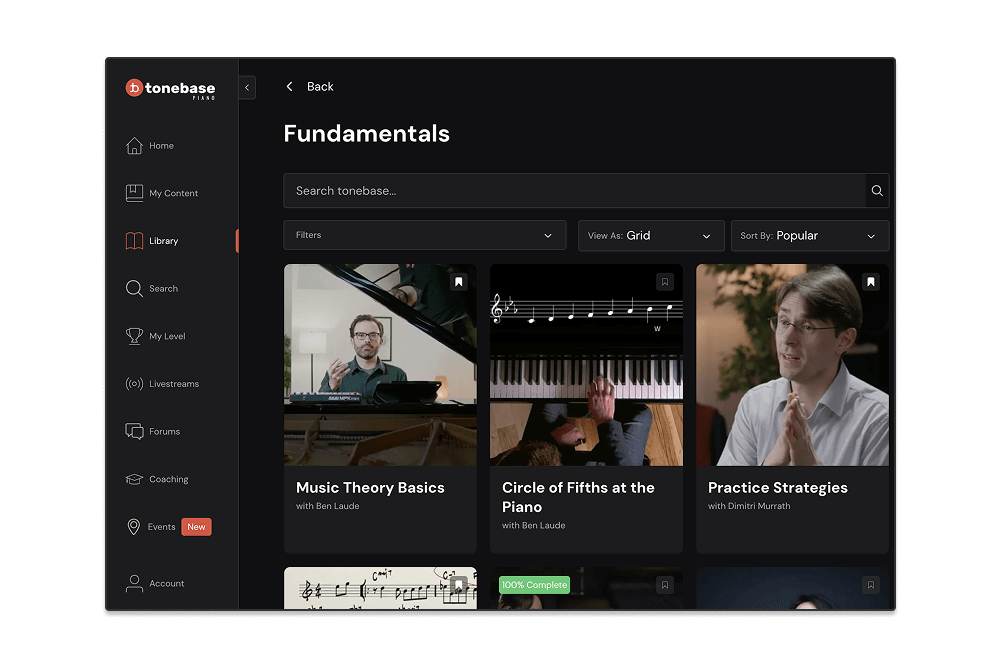The width and height of the screenshot is (1000, 667).
Task: Click the Coaching graduation cap icon
Action: tap(134, 479)
